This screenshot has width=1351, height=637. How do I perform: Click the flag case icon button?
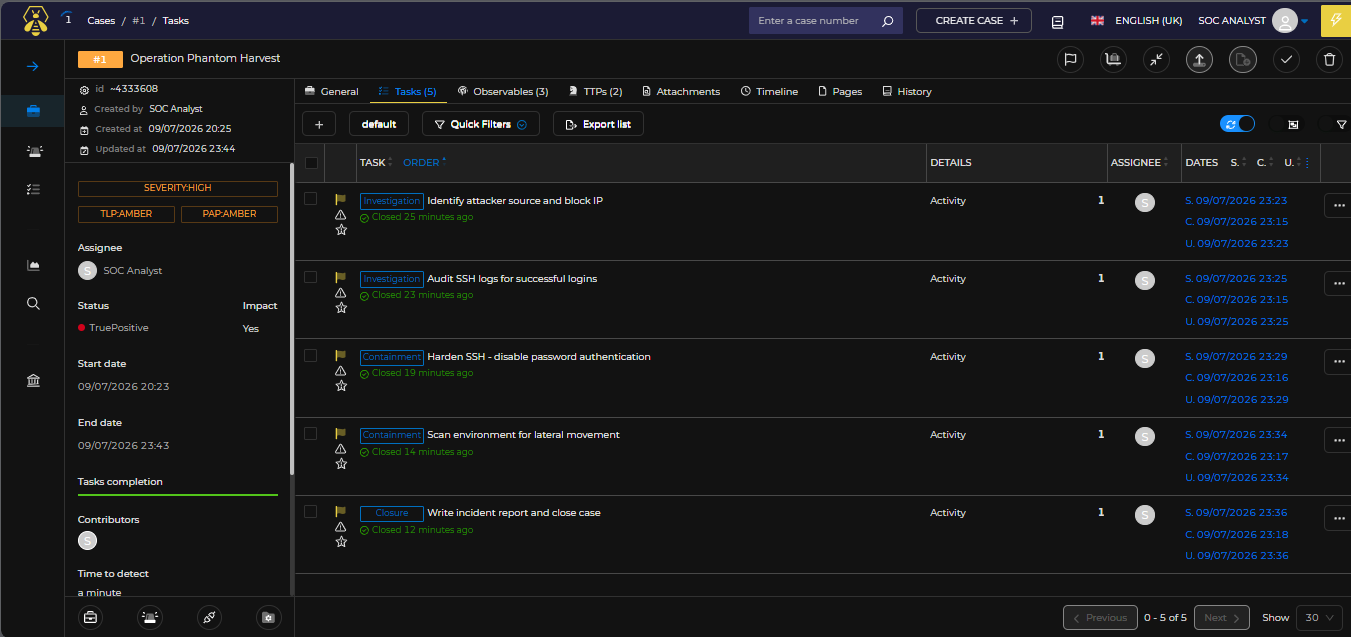click(1071, 60)
